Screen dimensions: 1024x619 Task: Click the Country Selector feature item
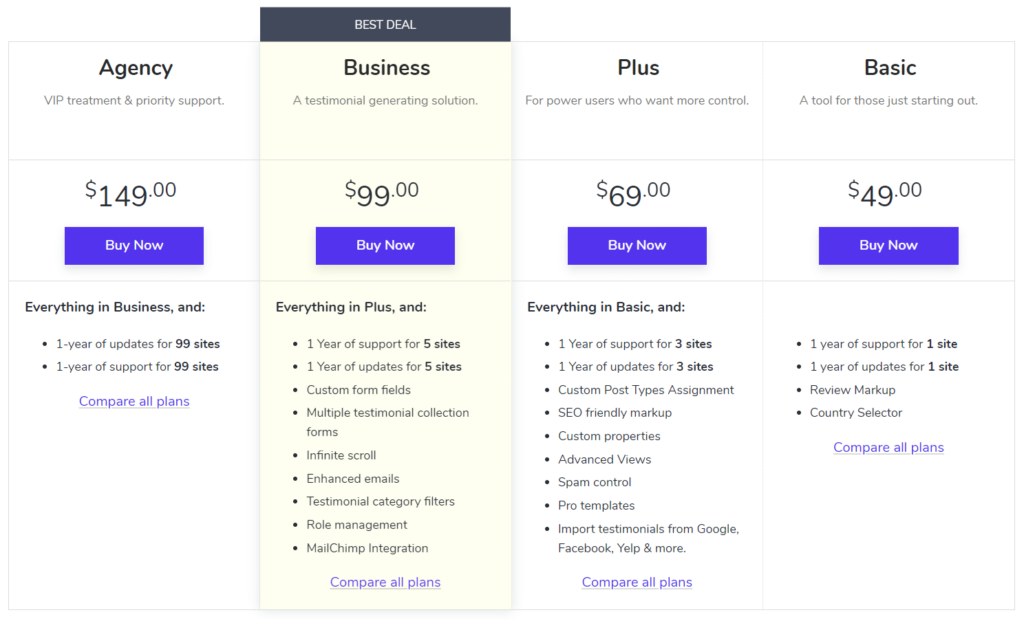point(856,413)
